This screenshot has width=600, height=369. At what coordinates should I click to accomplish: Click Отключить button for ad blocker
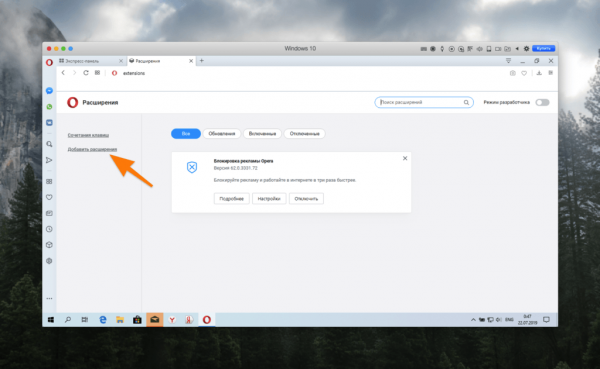(306, 199)
